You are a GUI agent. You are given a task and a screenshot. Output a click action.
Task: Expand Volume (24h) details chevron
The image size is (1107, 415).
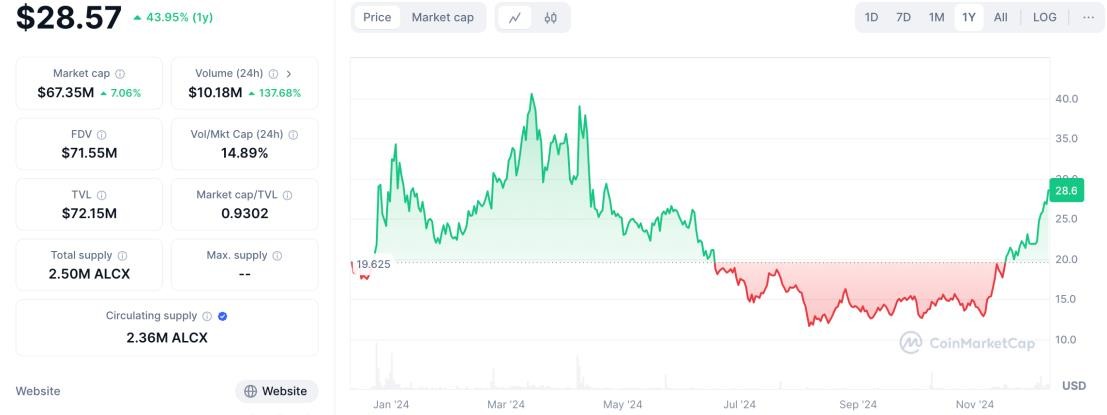click(x=289, y=73)
